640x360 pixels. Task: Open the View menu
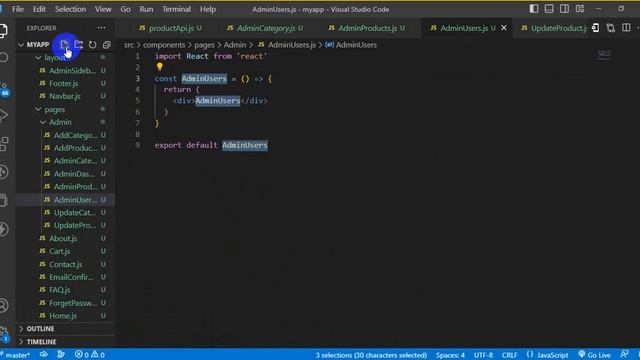(103, 9)
